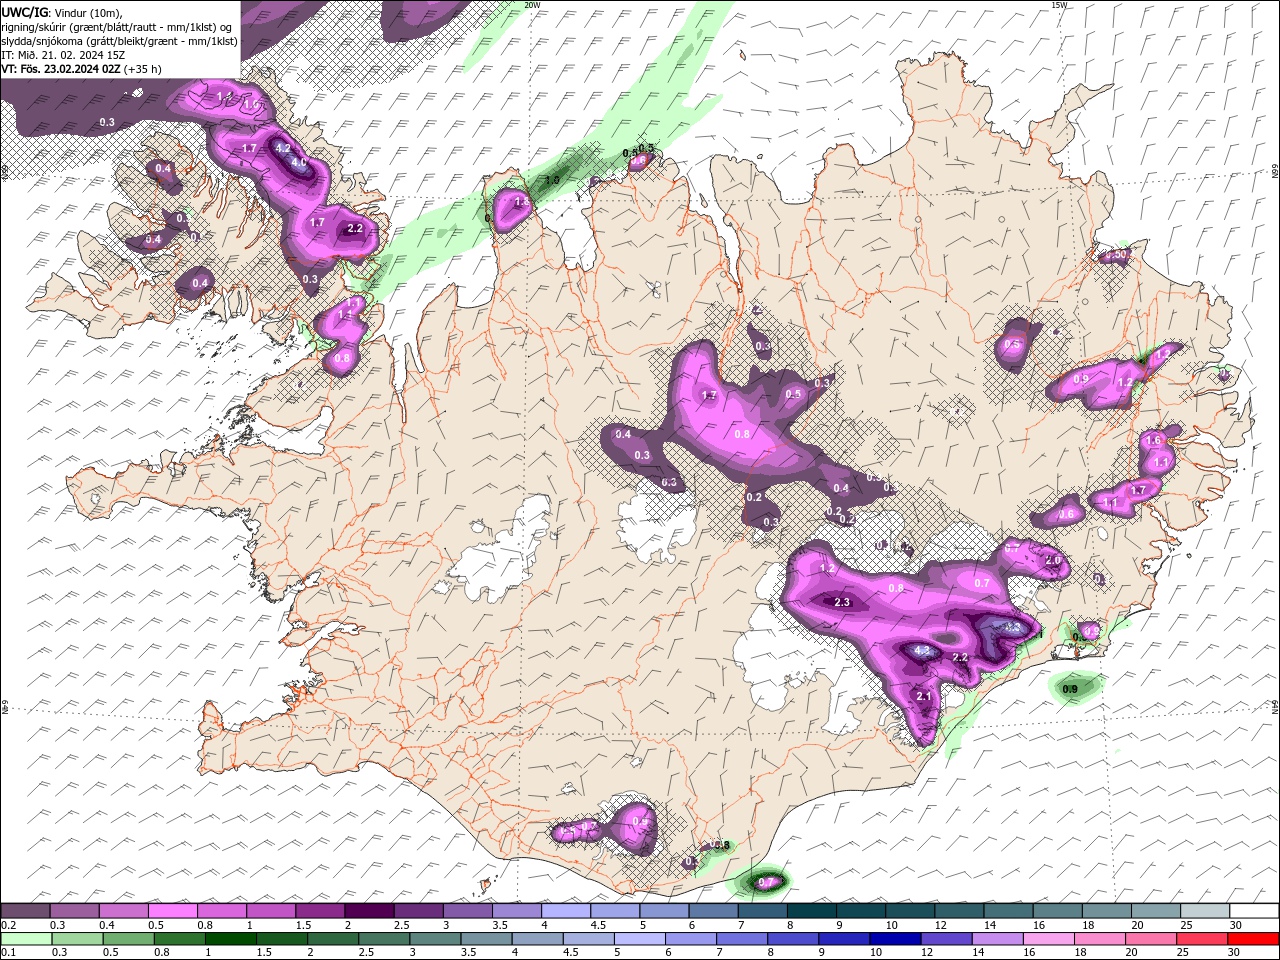Click the 'slydda/snjókoma' legend description line
Viewport: 1280px width, 960px height.
click(120, 41)
